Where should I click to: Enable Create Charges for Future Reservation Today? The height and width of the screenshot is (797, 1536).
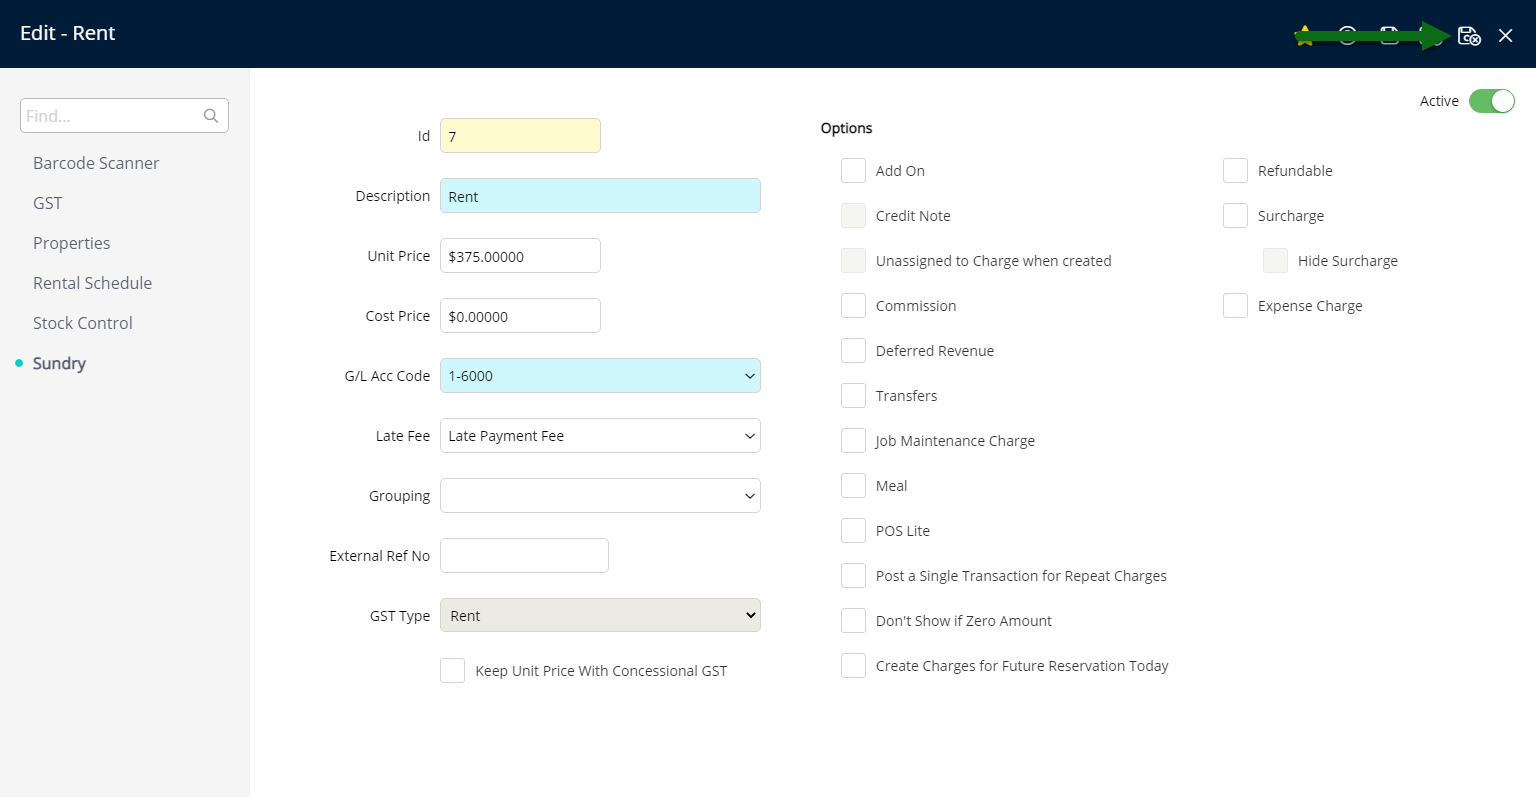[x=853, y=666]
